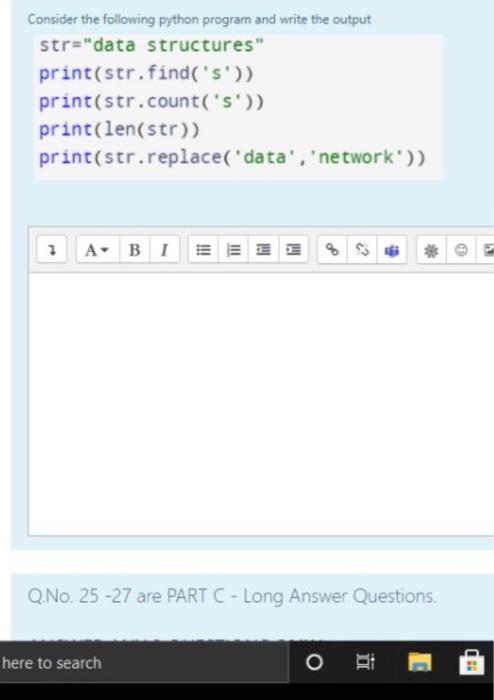Open the special character insert icon
This screenshot has width=494, height=700.
(x=431, y=250)
